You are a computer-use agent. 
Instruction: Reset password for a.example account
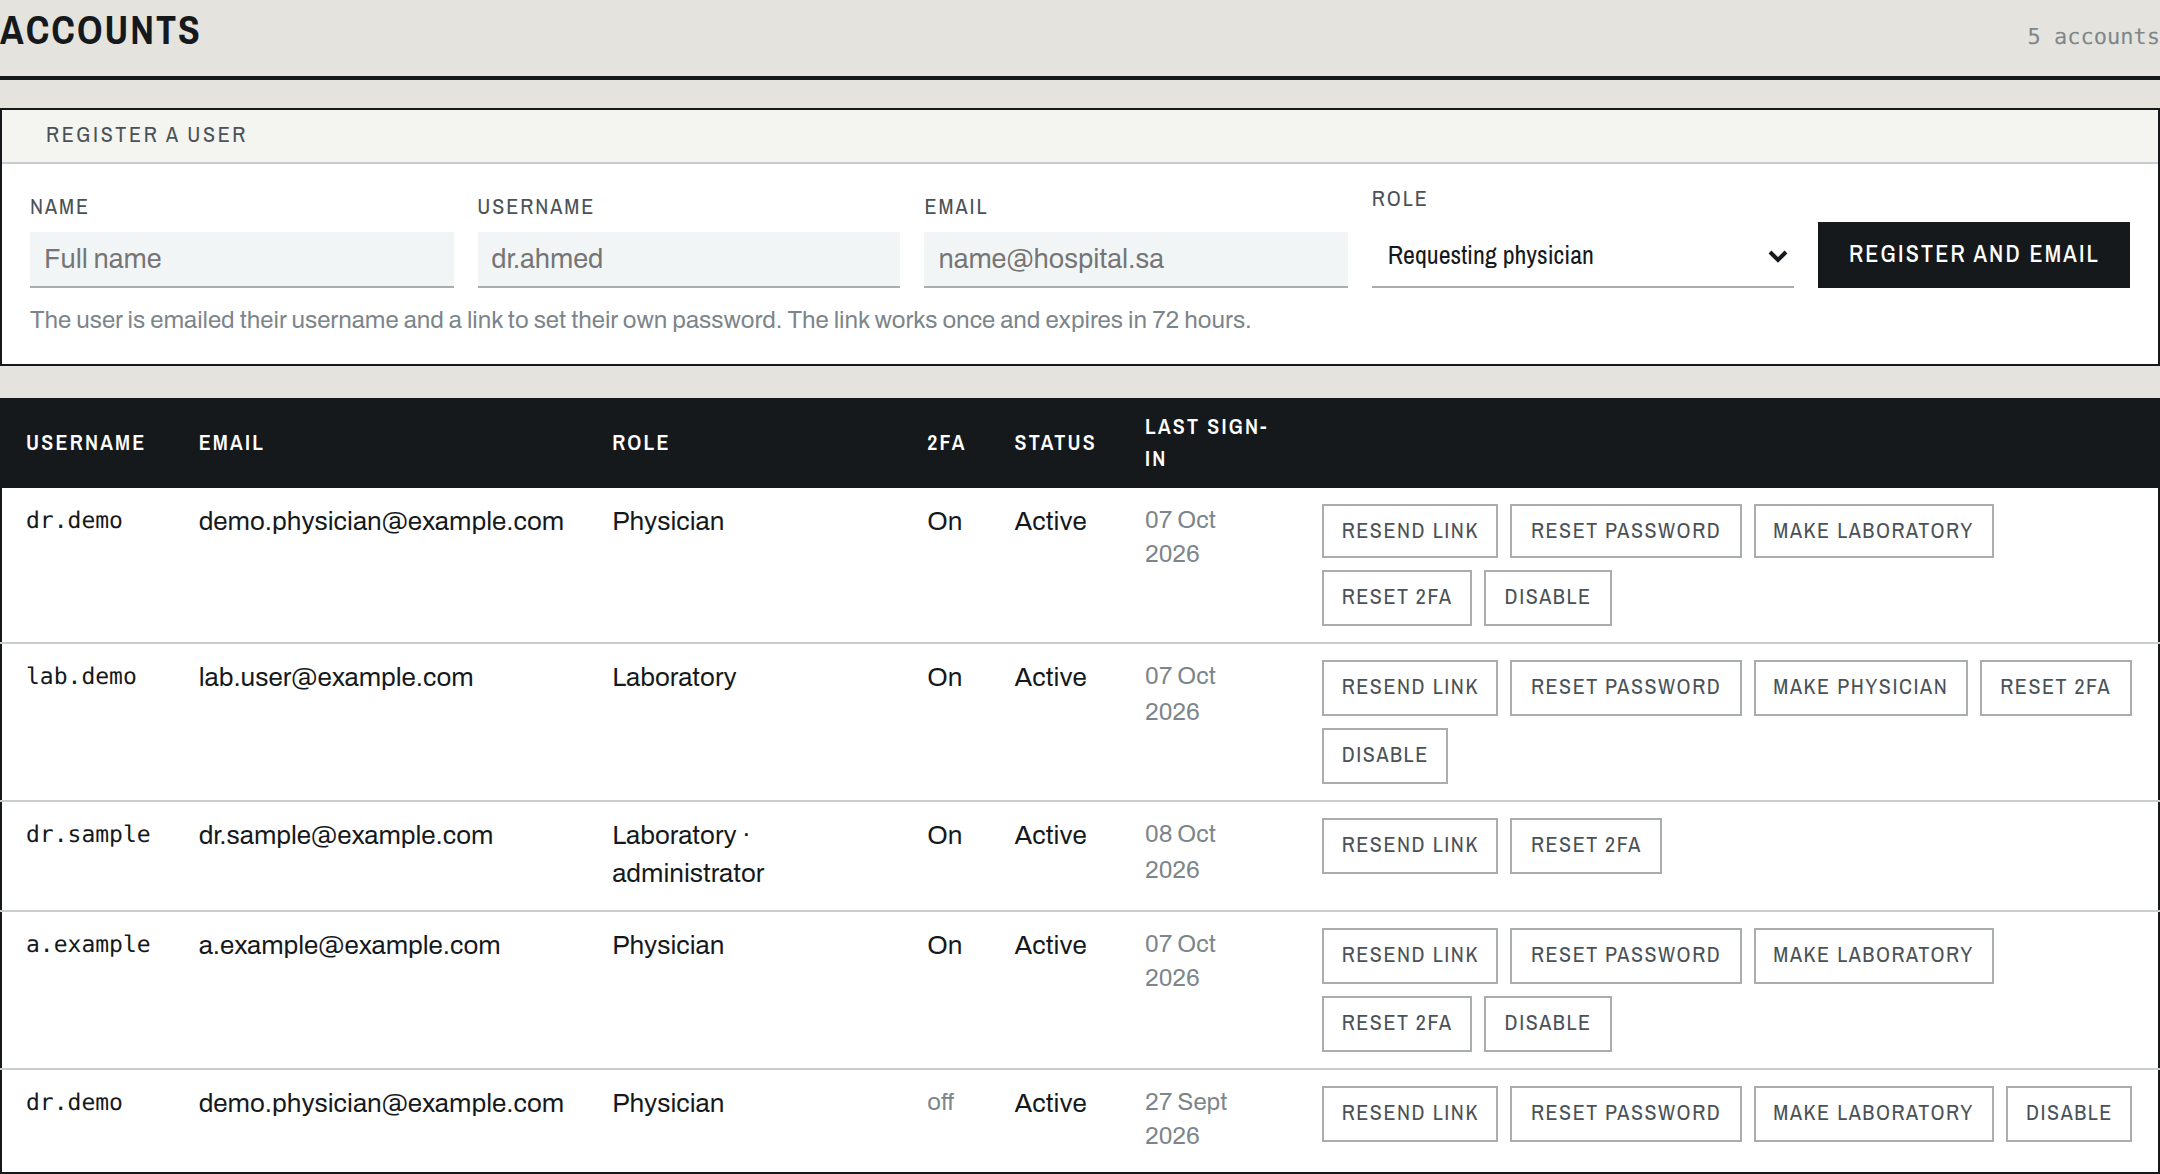tap(1625, 955)
